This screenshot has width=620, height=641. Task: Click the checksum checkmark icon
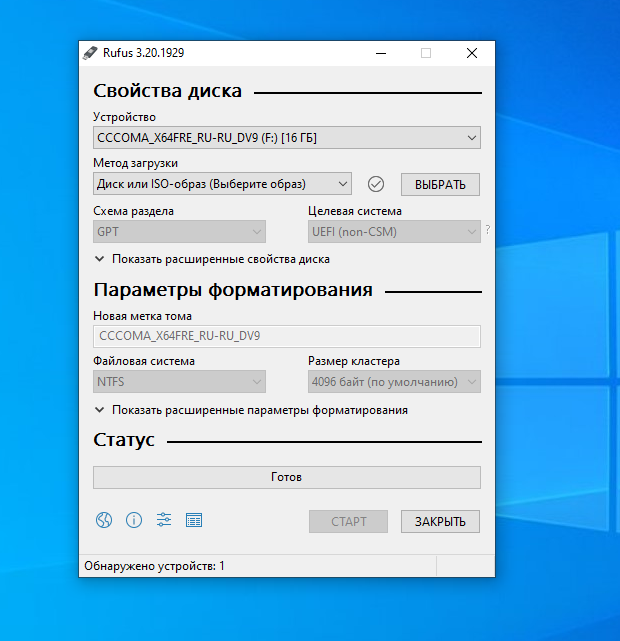(376, 184)
